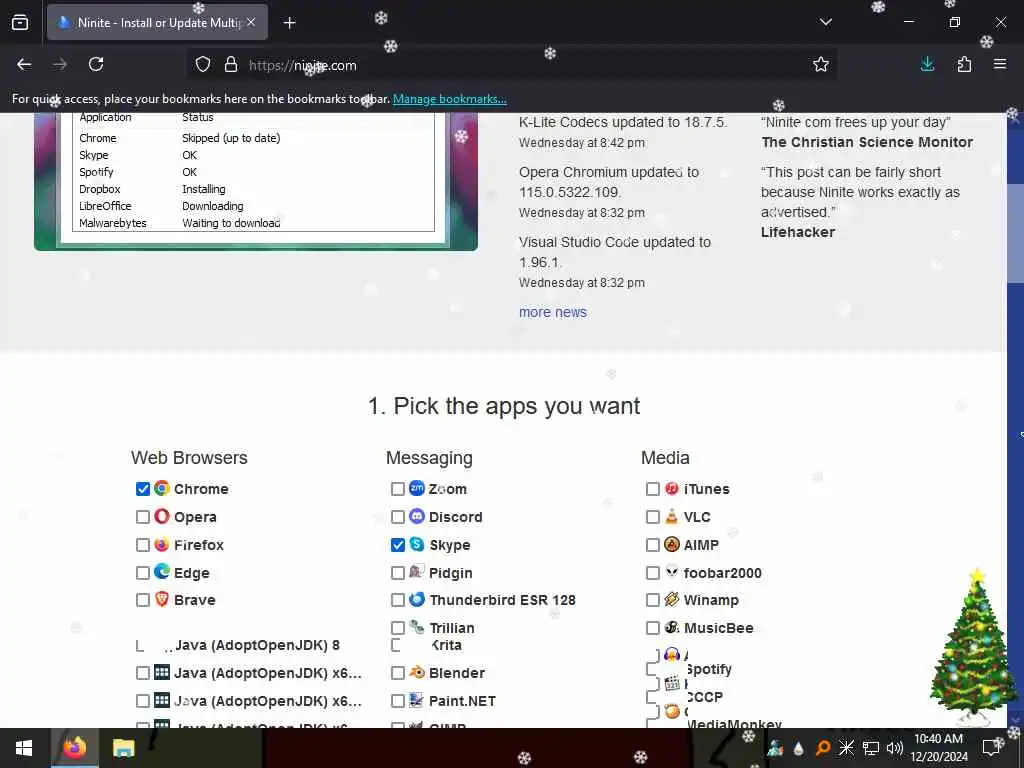Click the Firefox taskbar button
The width and height of the screenshot is (1024, 768).
(74, 748)
